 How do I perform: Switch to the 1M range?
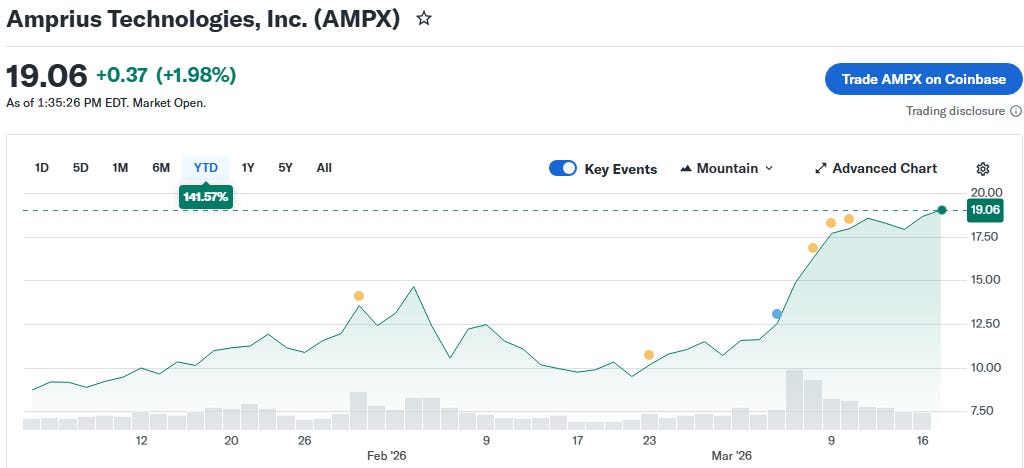click(120, 168)
